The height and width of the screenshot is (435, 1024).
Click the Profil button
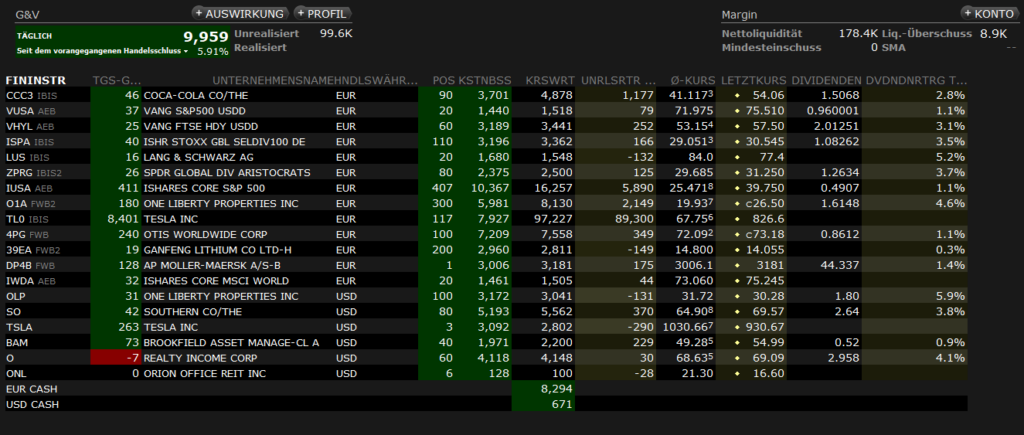click(x=324, y=14)
